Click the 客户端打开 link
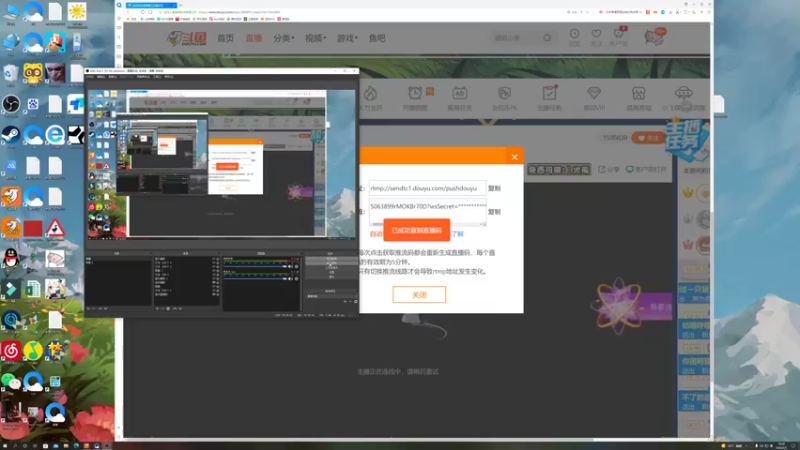The width and height of the screenshot is (800, 450). tap(645, 169)
